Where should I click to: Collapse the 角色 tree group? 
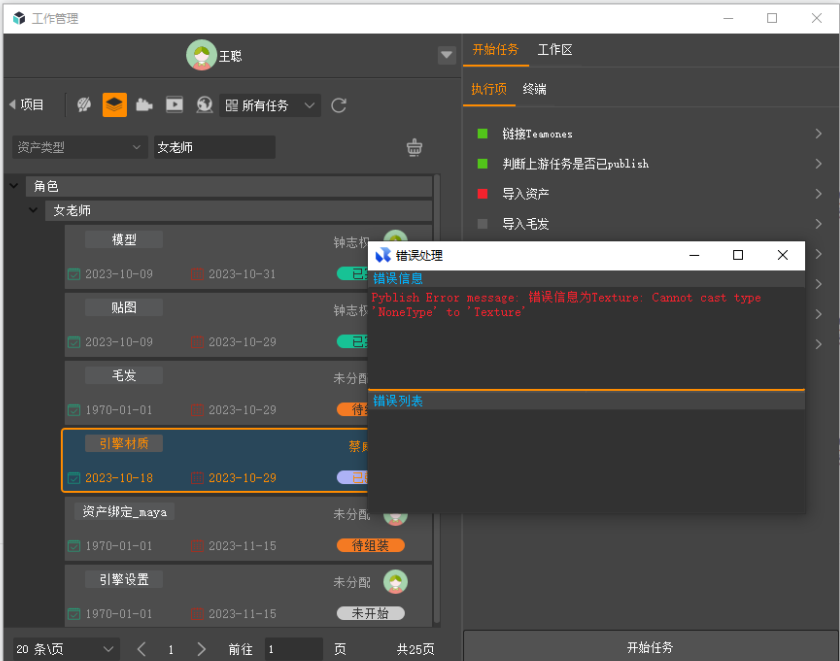point(15,186)
